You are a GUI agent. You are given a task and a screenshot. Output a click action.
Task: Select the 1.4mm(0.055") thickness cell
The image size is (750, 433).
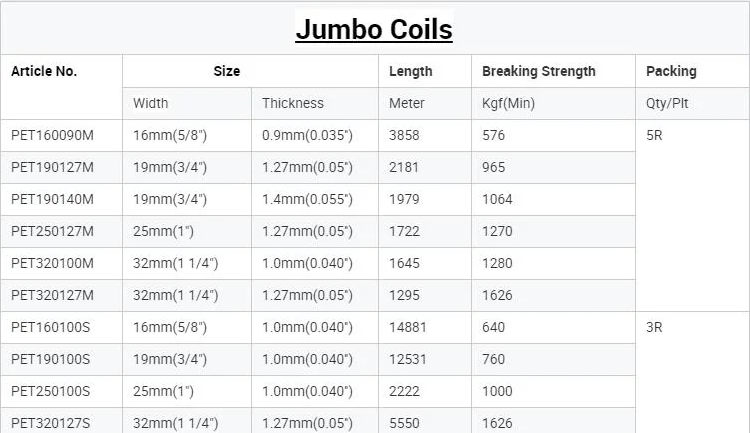[307, 199]
